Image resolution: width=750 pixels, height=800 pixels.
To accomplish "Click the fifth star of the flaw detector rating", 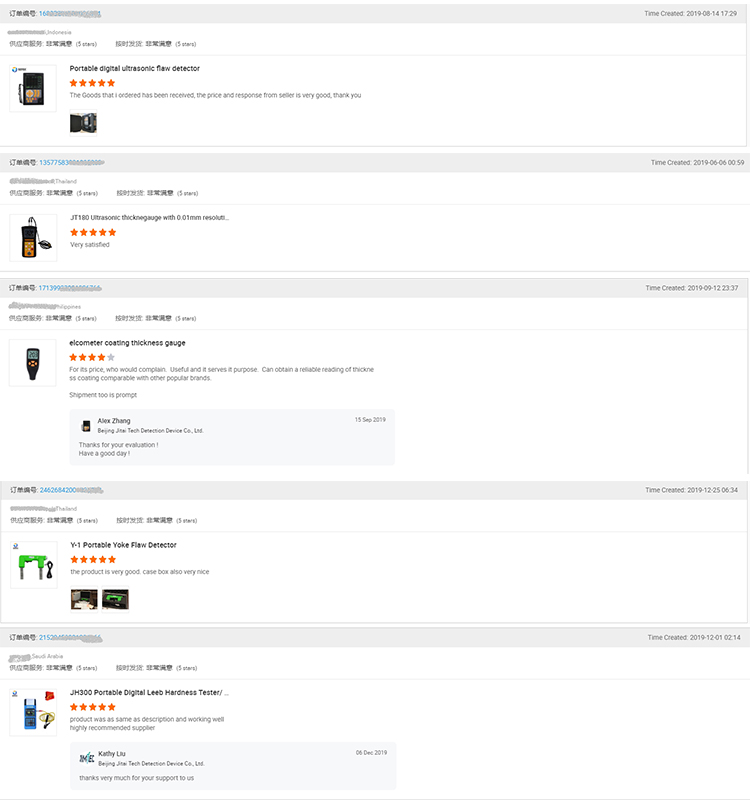I will [x=112, y=84].
